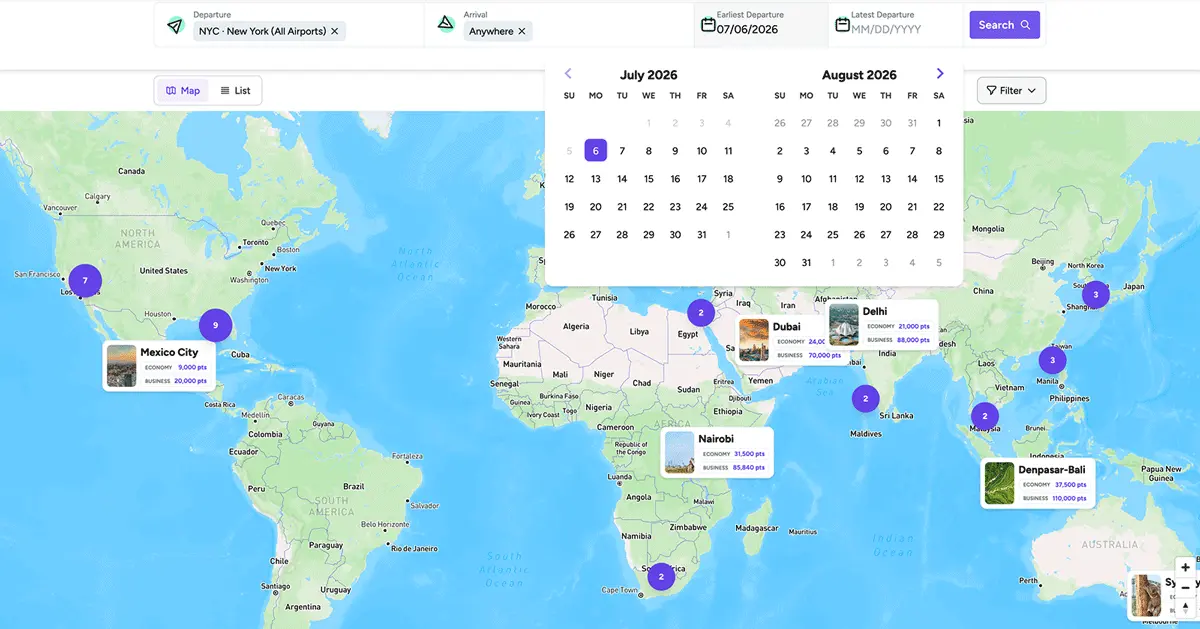Viewport: 1200px width, 629px height.
Task: Click the July 2026 month heading
Action: click(648, 75)
